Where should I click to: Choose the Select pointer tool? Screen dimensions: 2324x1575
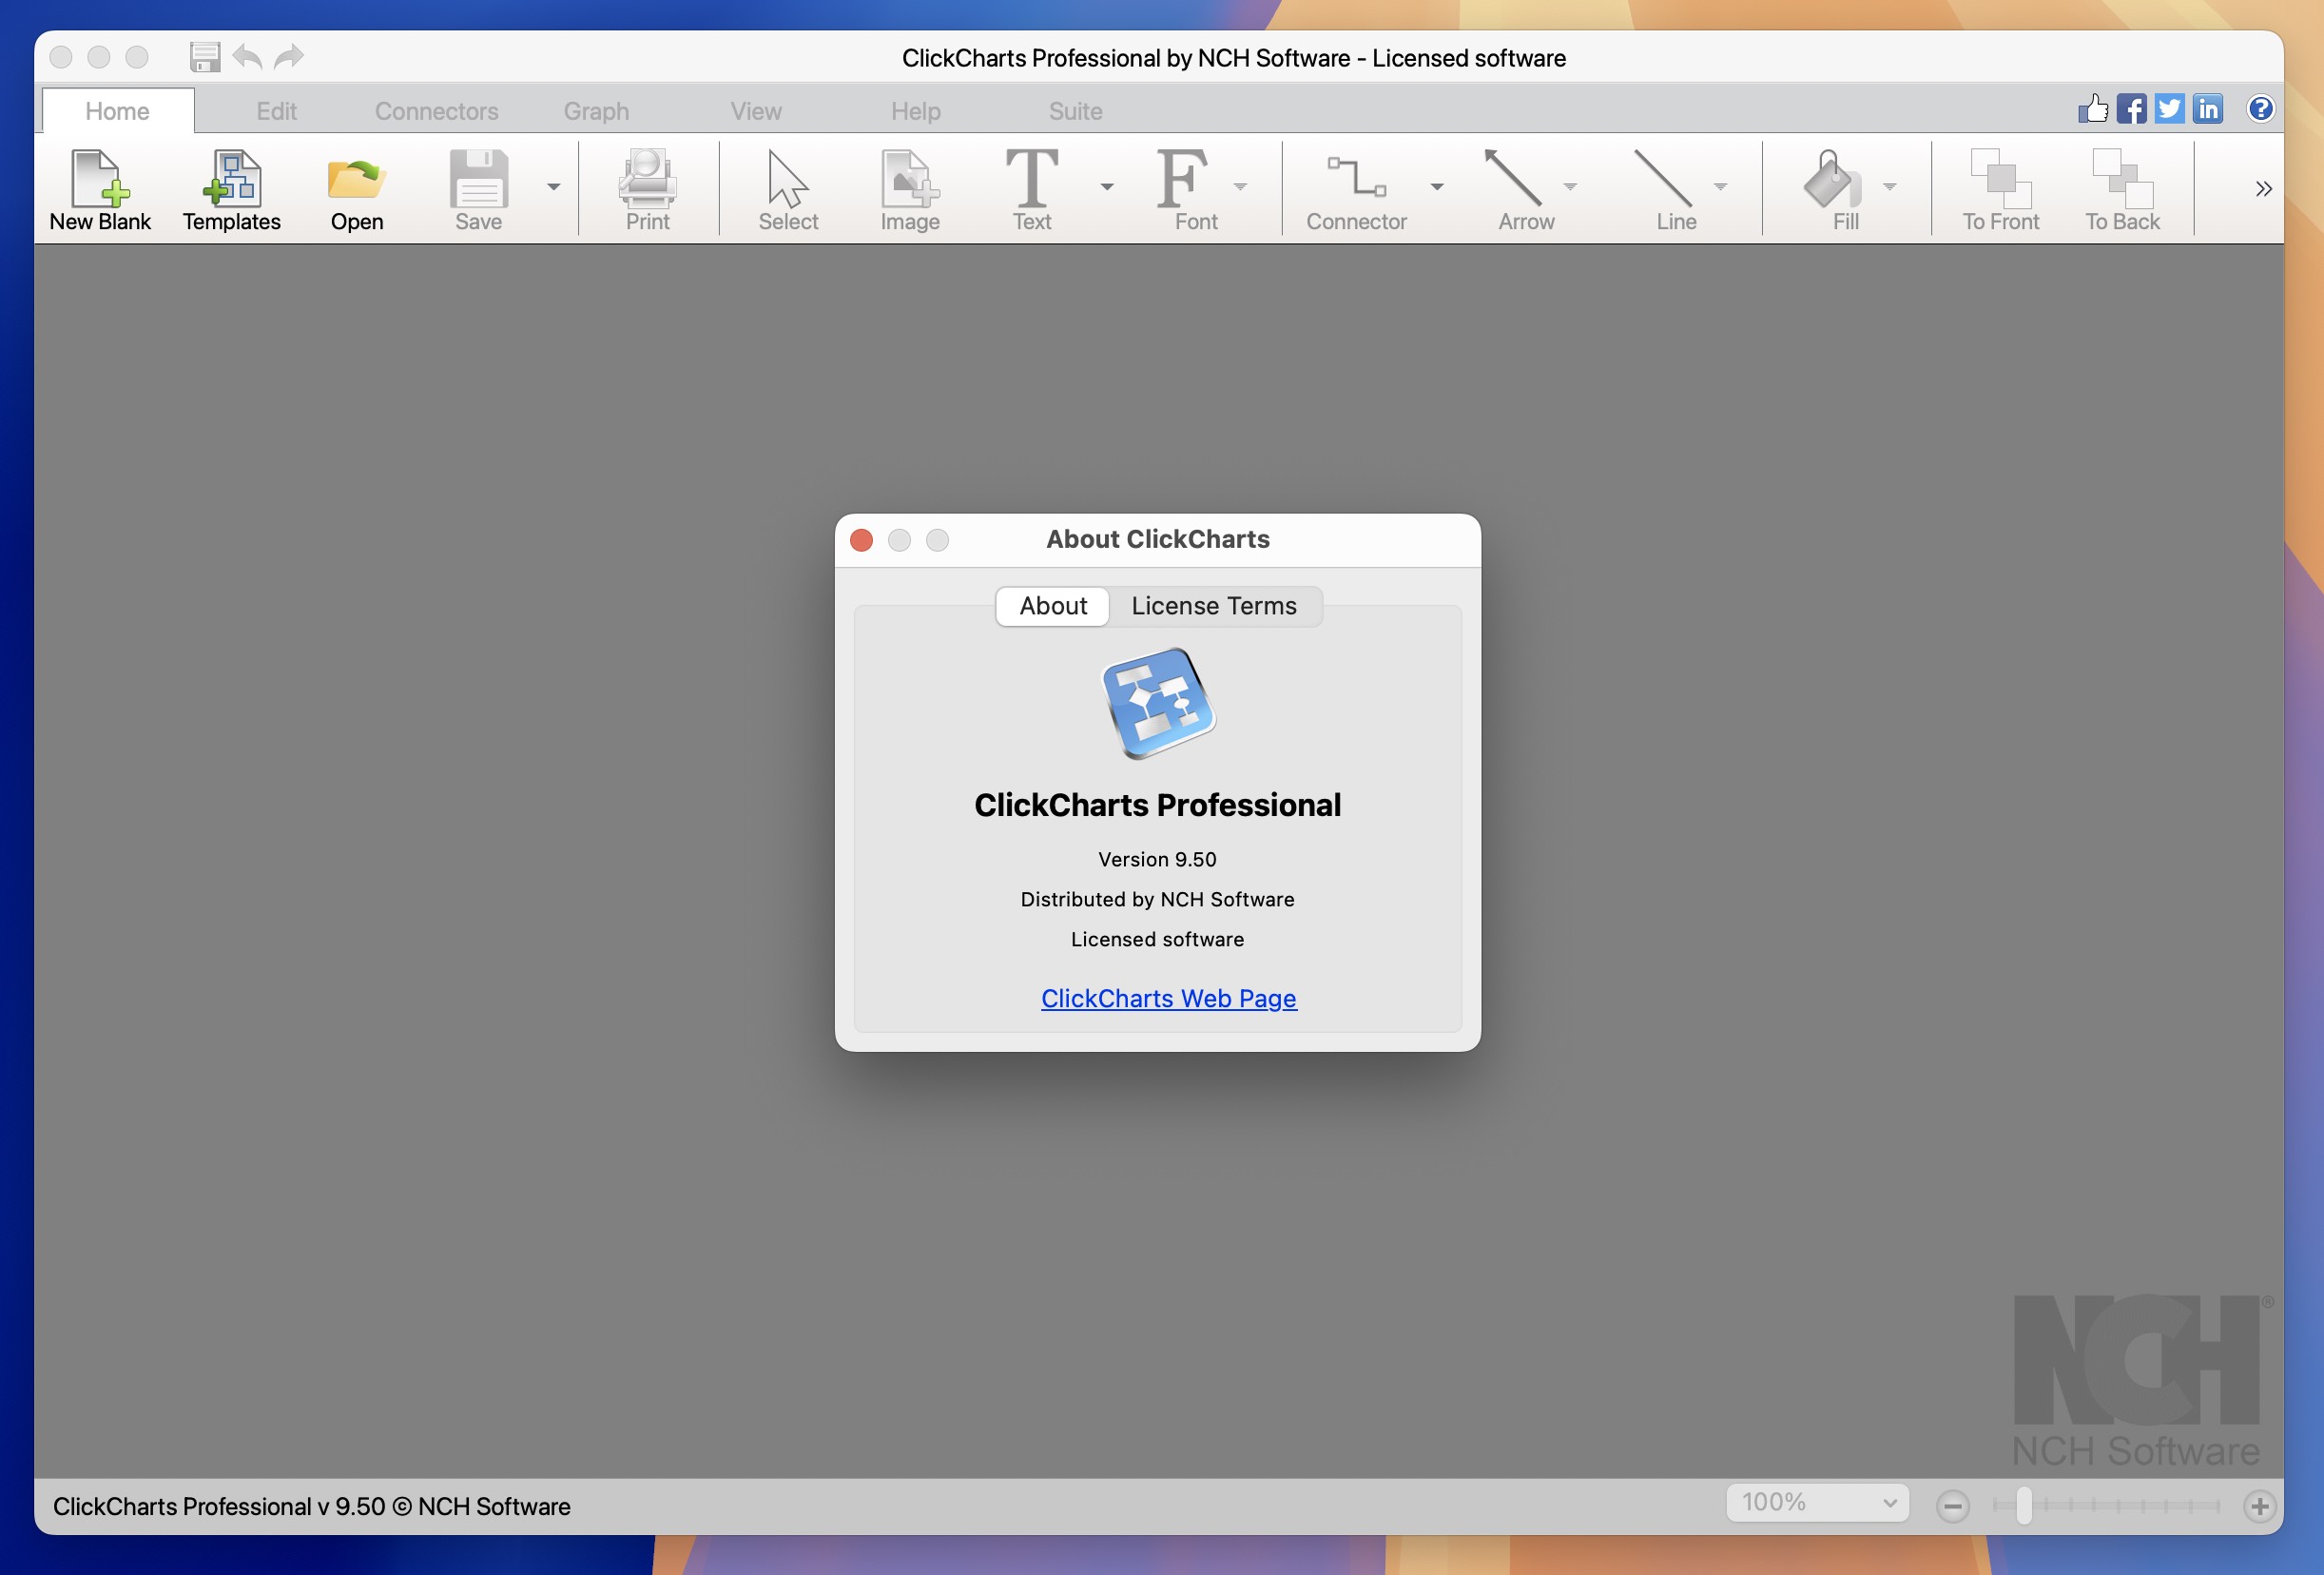click(x=788, y=190)
